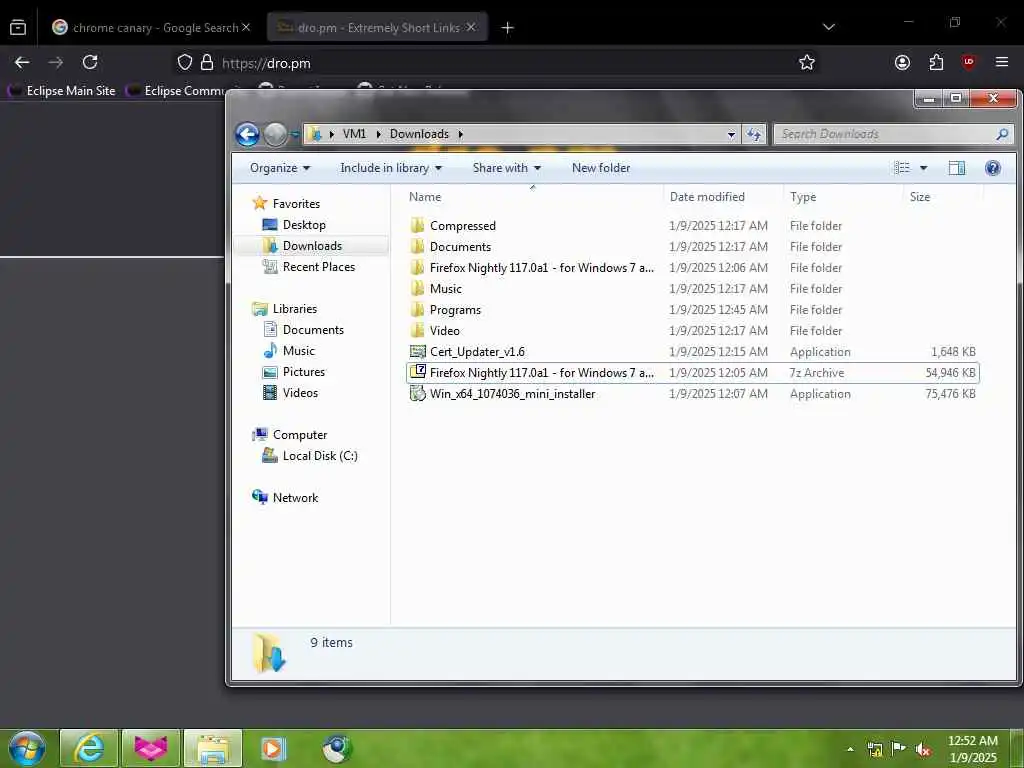The width and height of the screenshot is (1024, 768).
Task: Open the Windows Start button
Action: 27,748
